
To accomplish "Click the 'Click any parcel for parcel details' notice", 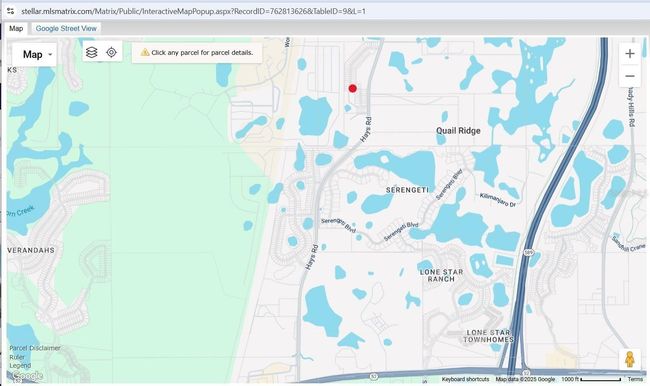I will [197, 53].
